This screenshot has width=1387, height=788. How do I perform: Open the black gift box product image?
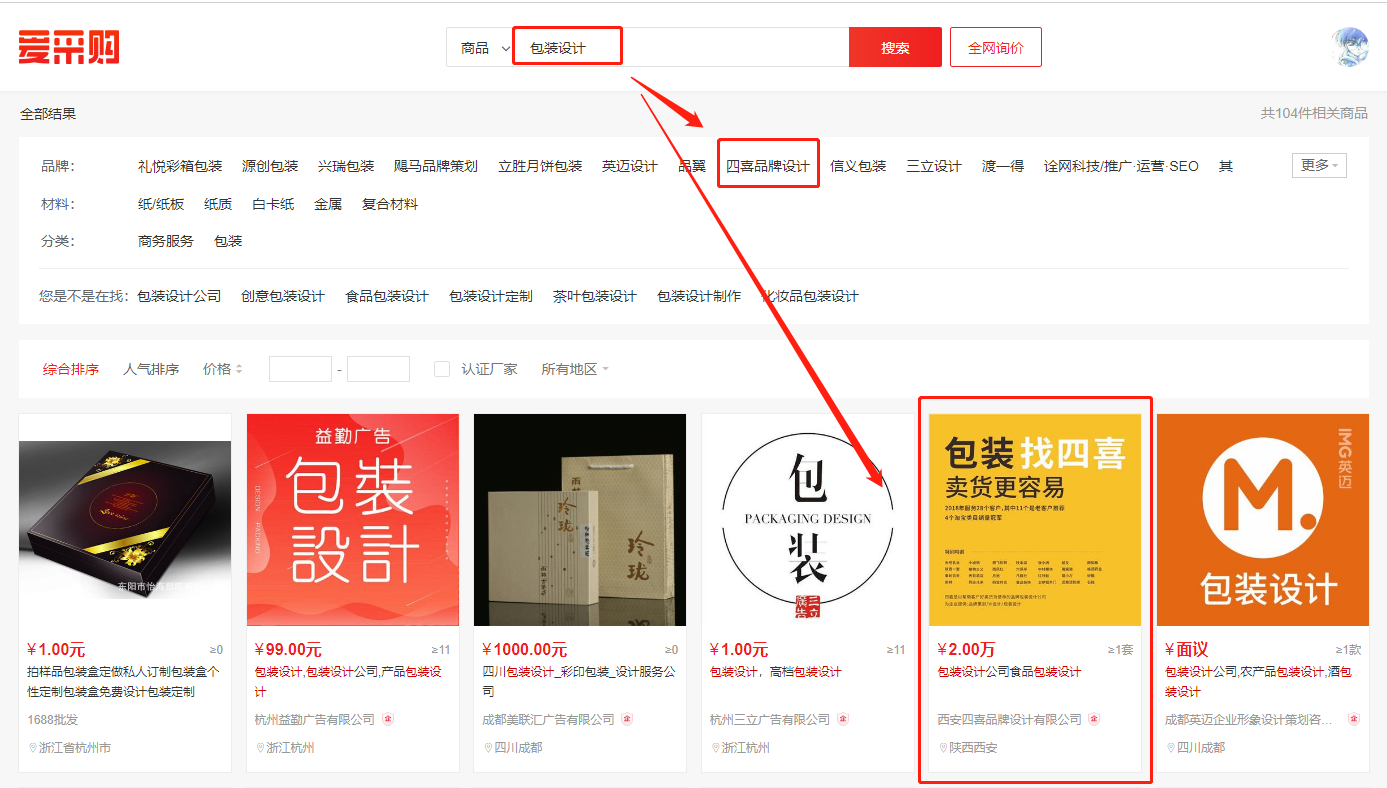pos(125,520)
